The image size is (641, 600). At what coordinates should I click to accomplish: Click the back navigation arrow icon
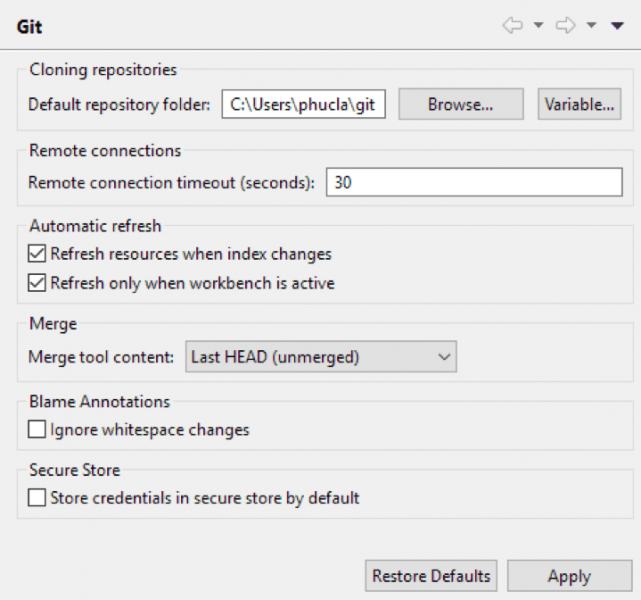513,26
